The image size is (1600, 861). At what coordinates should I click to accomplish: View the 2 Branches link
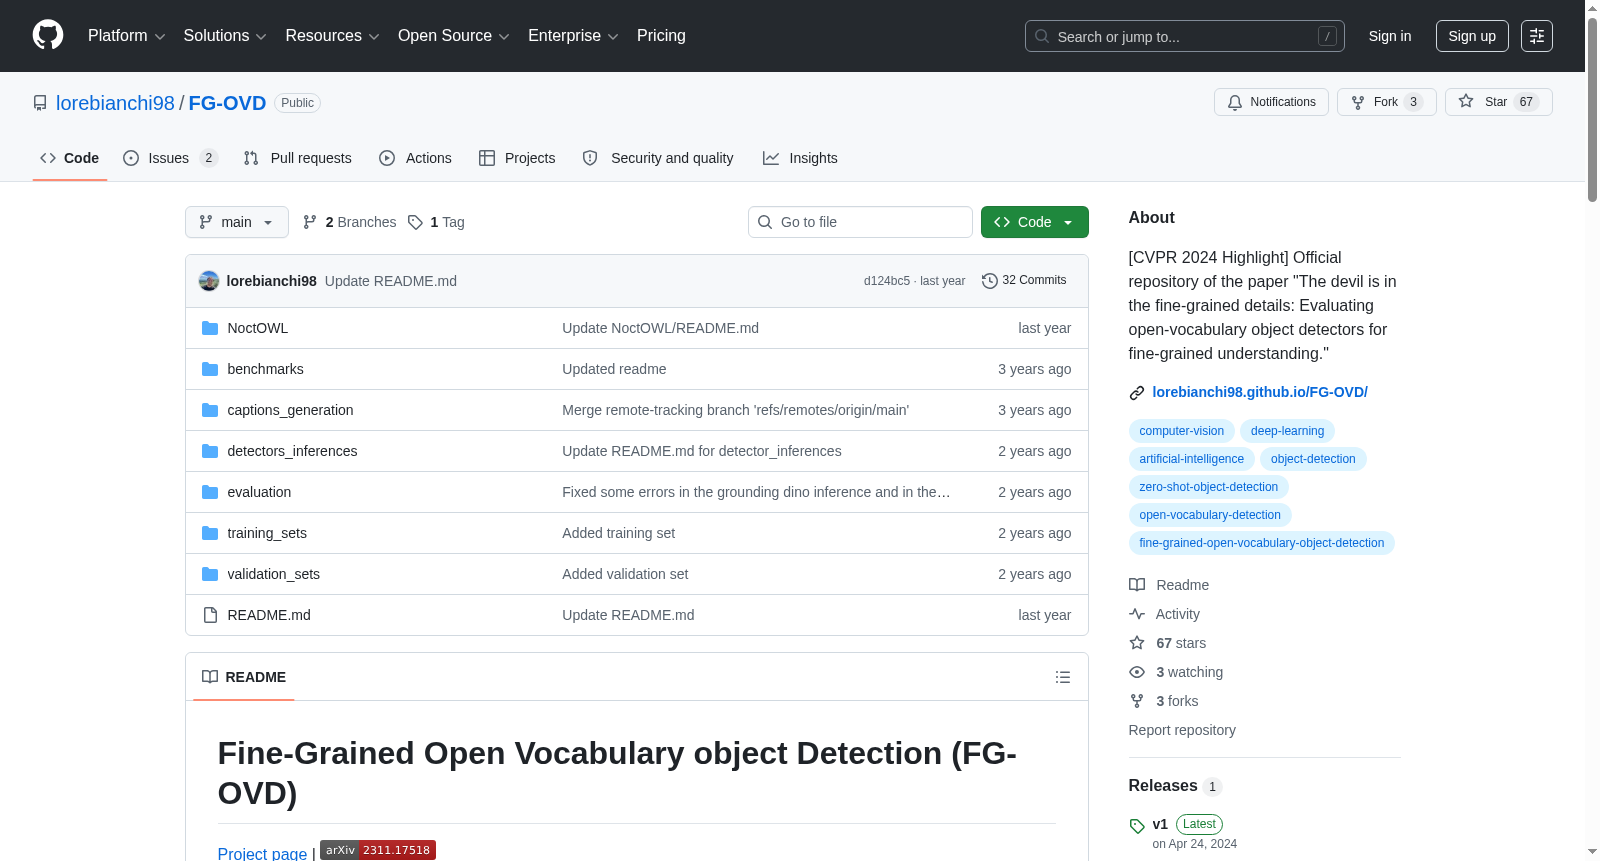(x=350, y=222)
